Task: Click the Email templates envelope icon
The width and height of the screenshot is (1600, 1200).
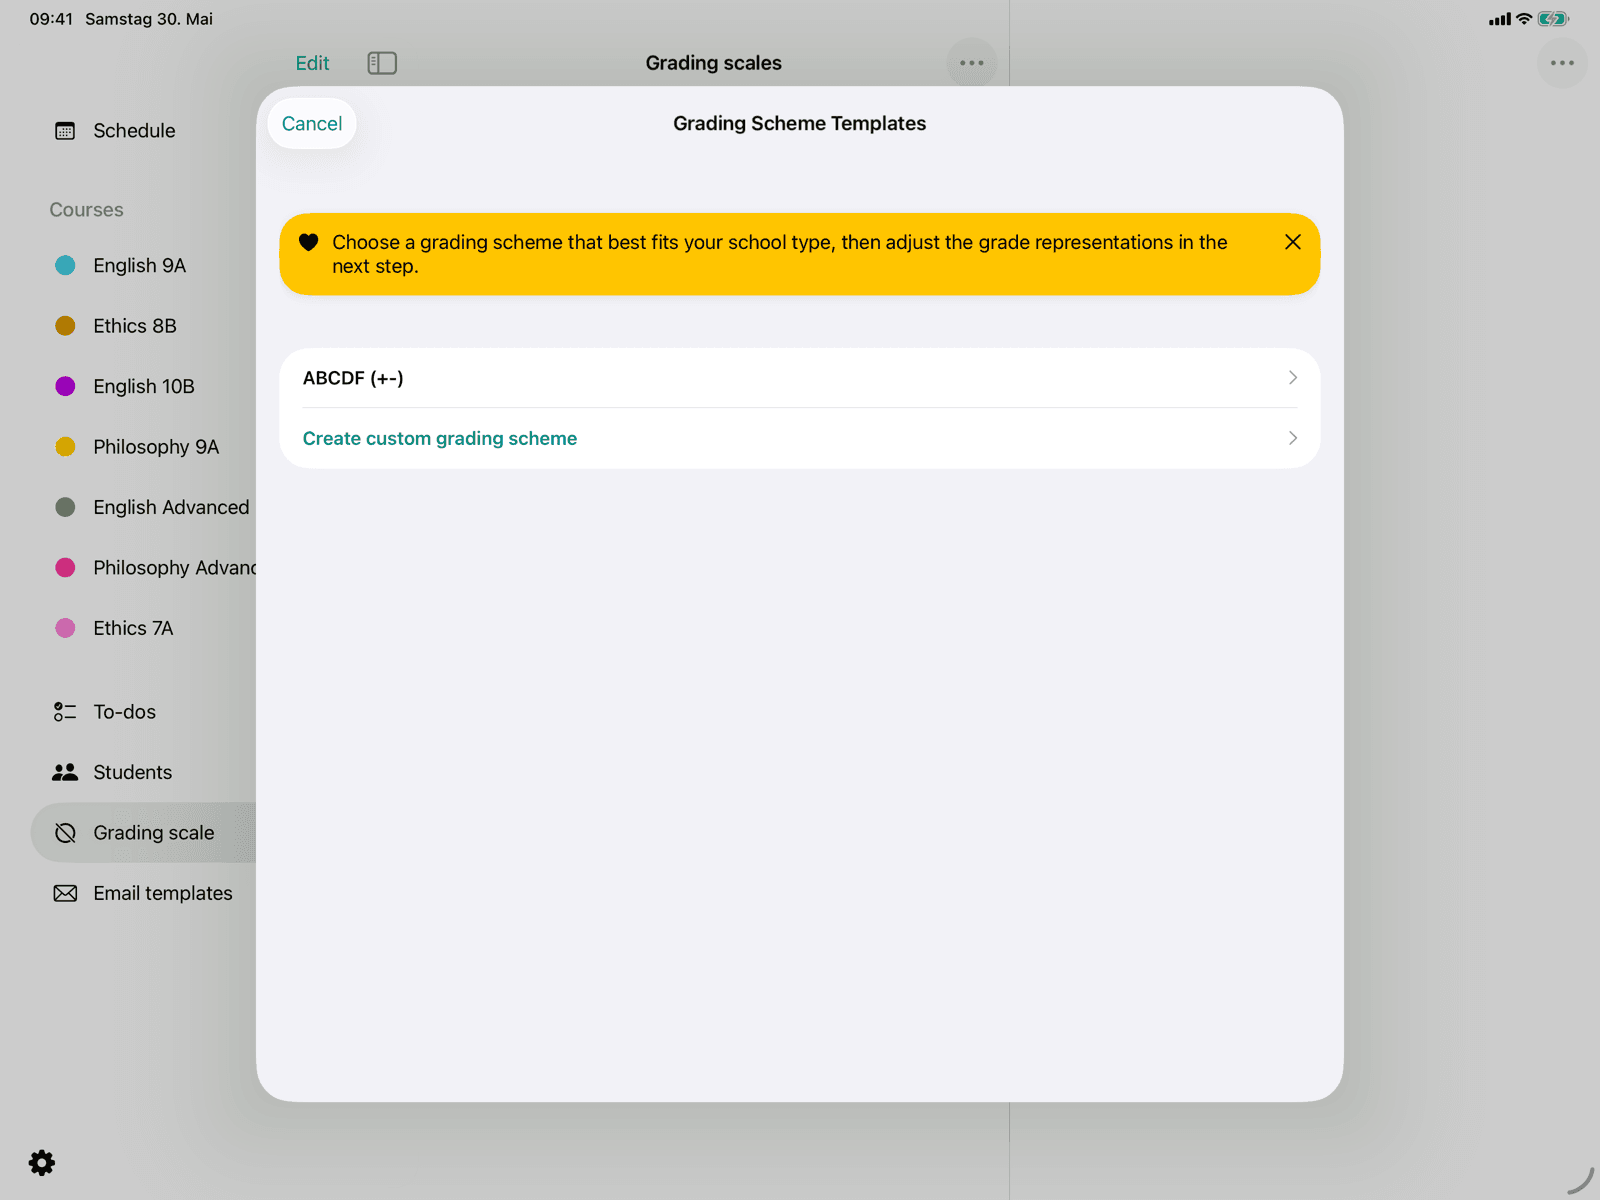Action: tap(65, 893)
